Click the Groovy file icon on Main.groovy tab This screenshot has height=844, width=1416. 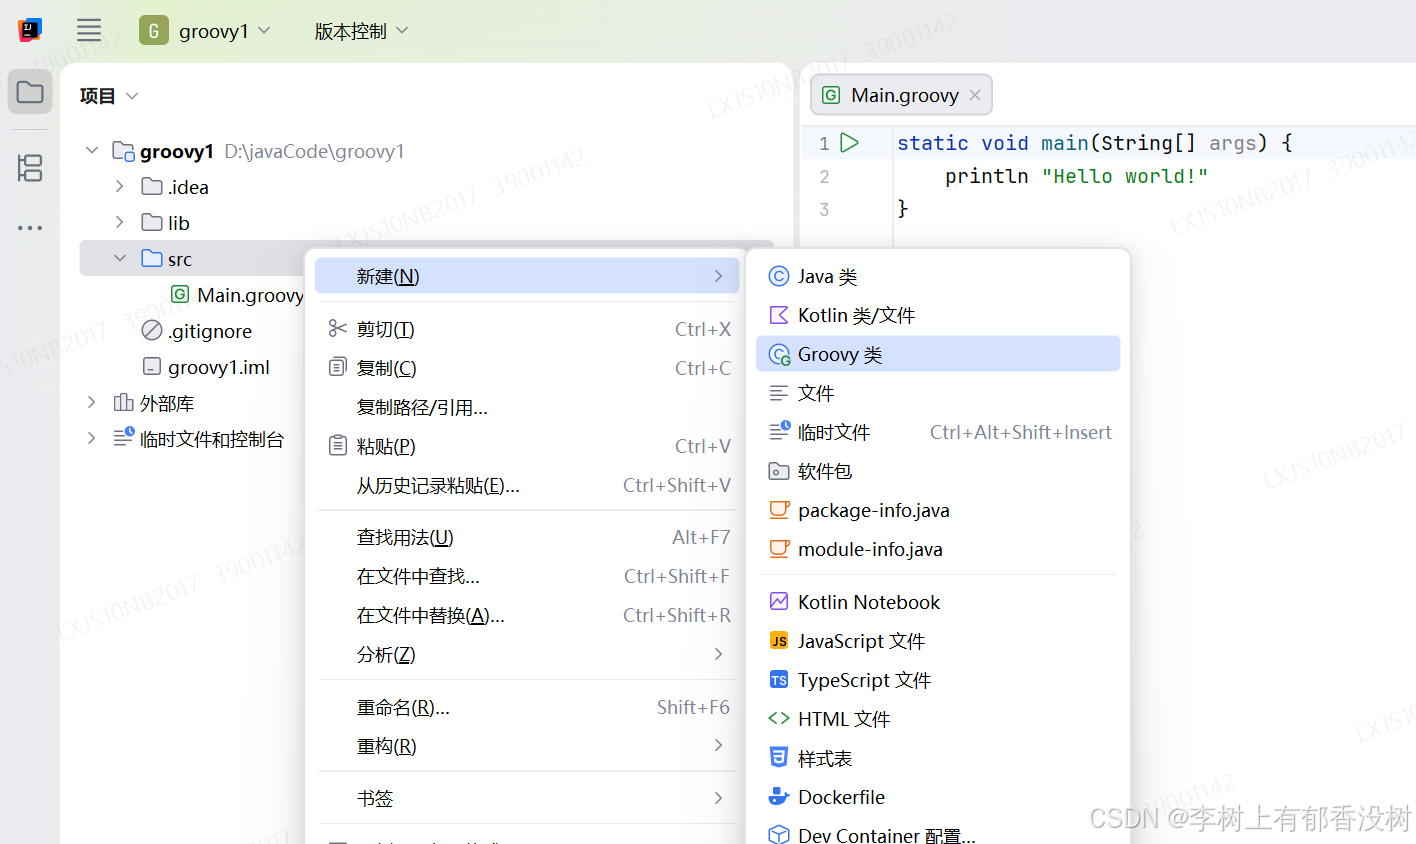coord(831,95)
